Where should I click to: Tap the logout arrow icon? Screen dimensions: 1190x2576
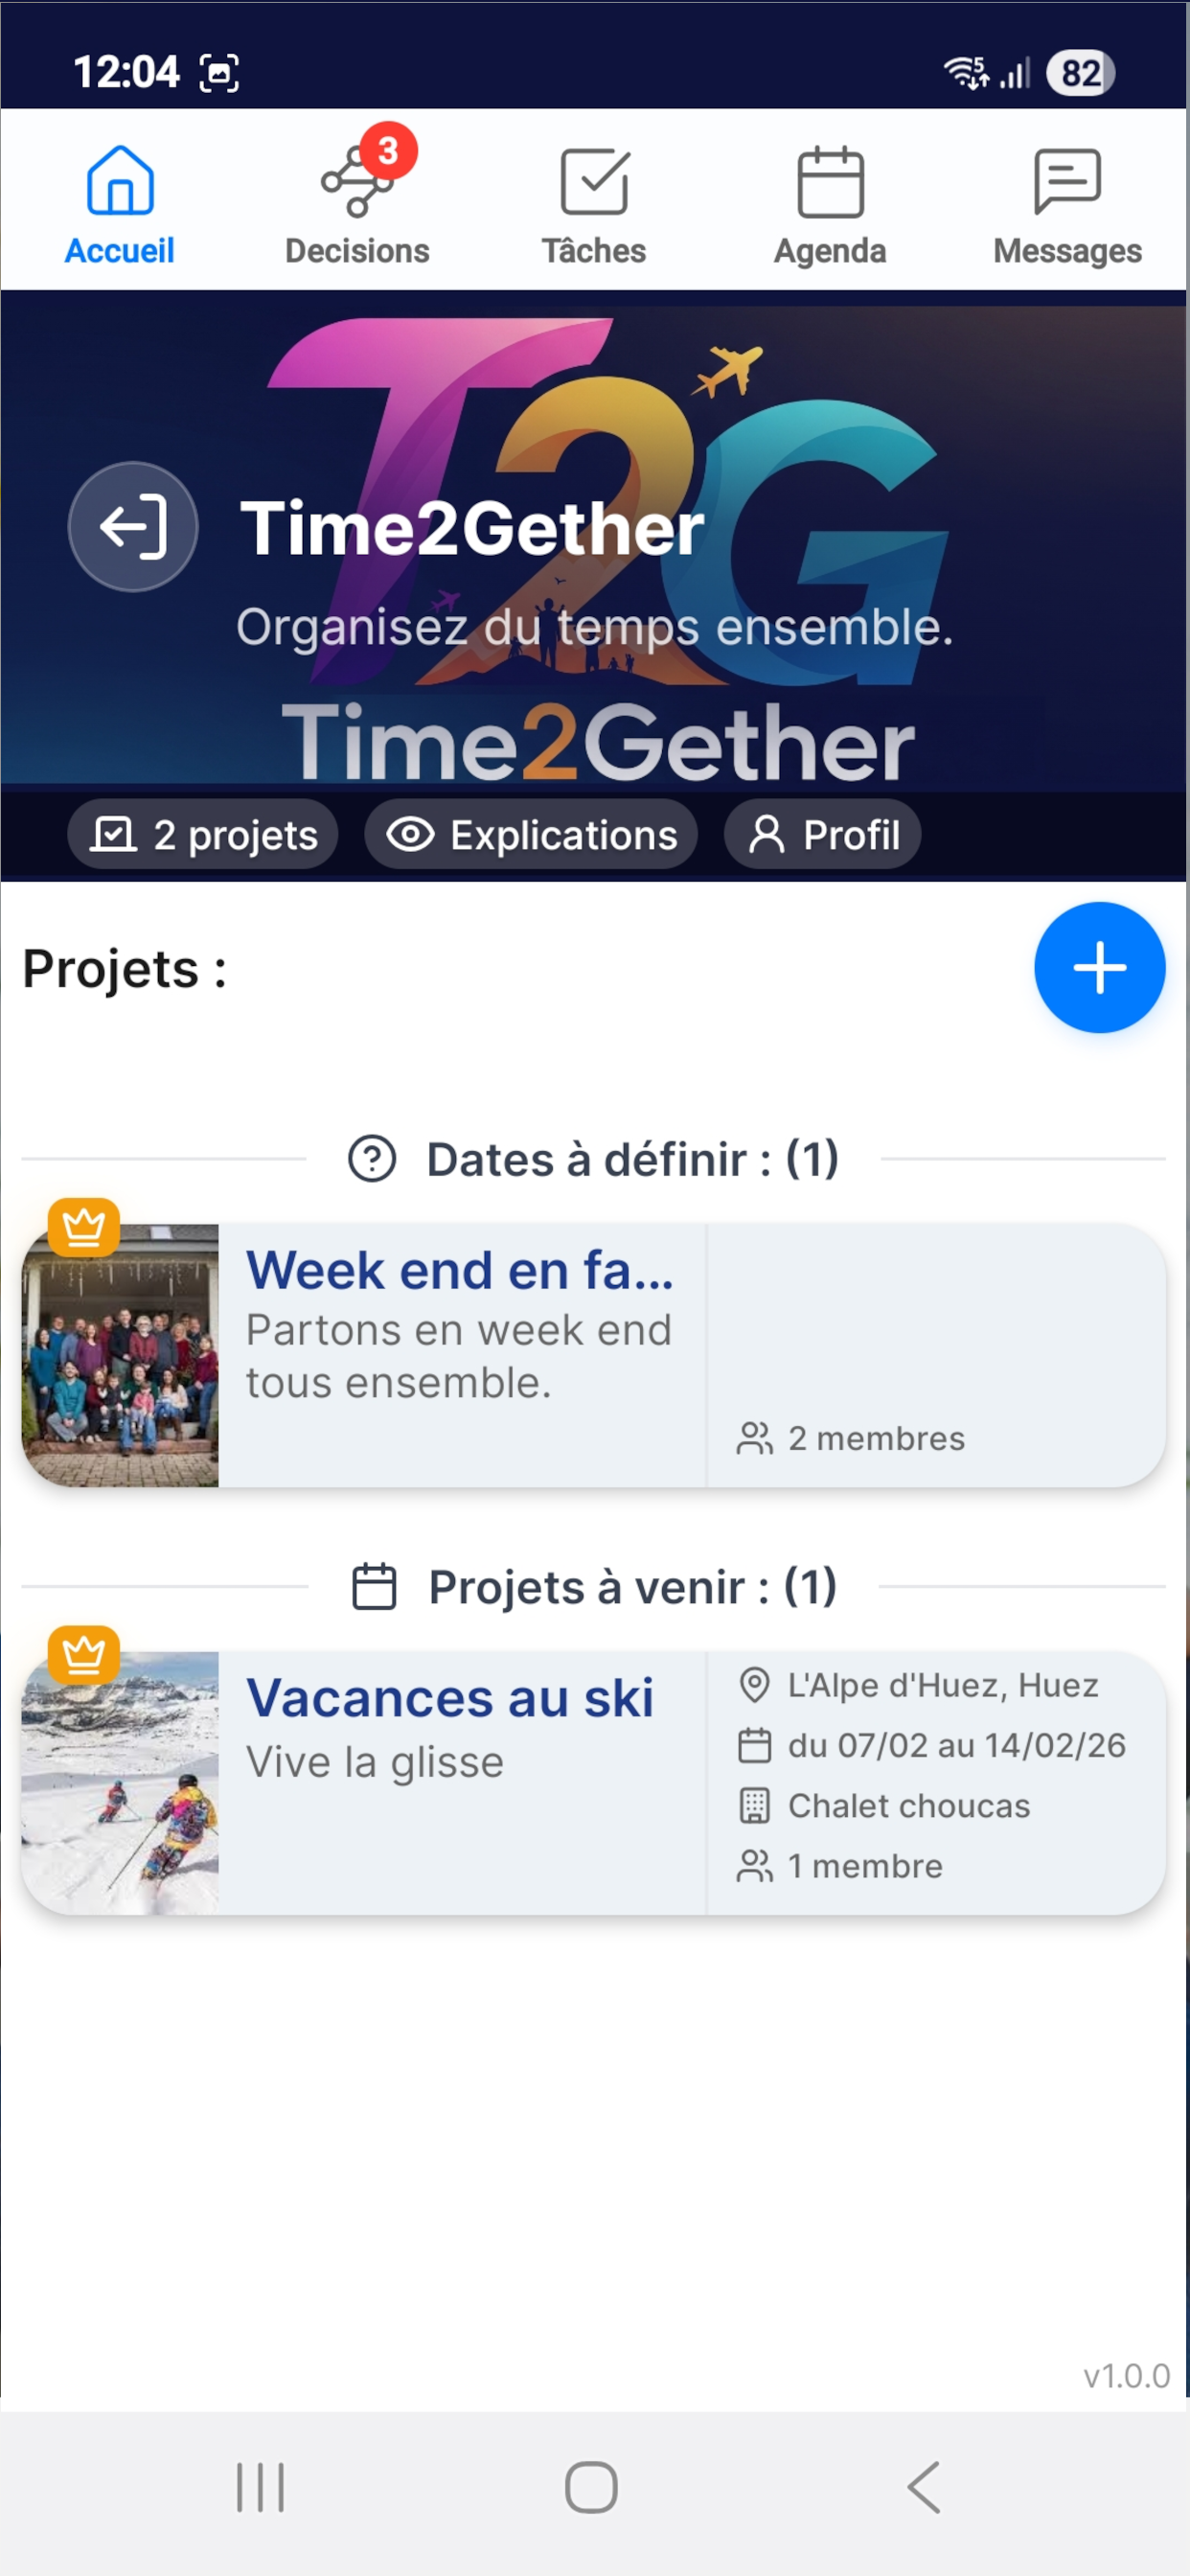click(x=133, y=527)
